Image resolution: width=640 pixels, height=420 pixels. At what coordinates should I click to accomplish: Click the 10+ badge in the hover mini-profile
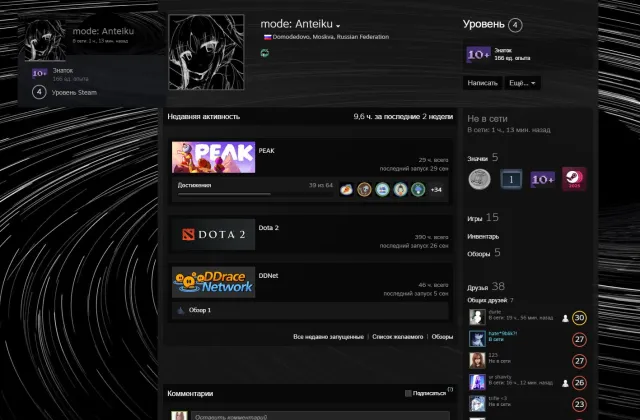pyautogui.click(x=40, y=73)
